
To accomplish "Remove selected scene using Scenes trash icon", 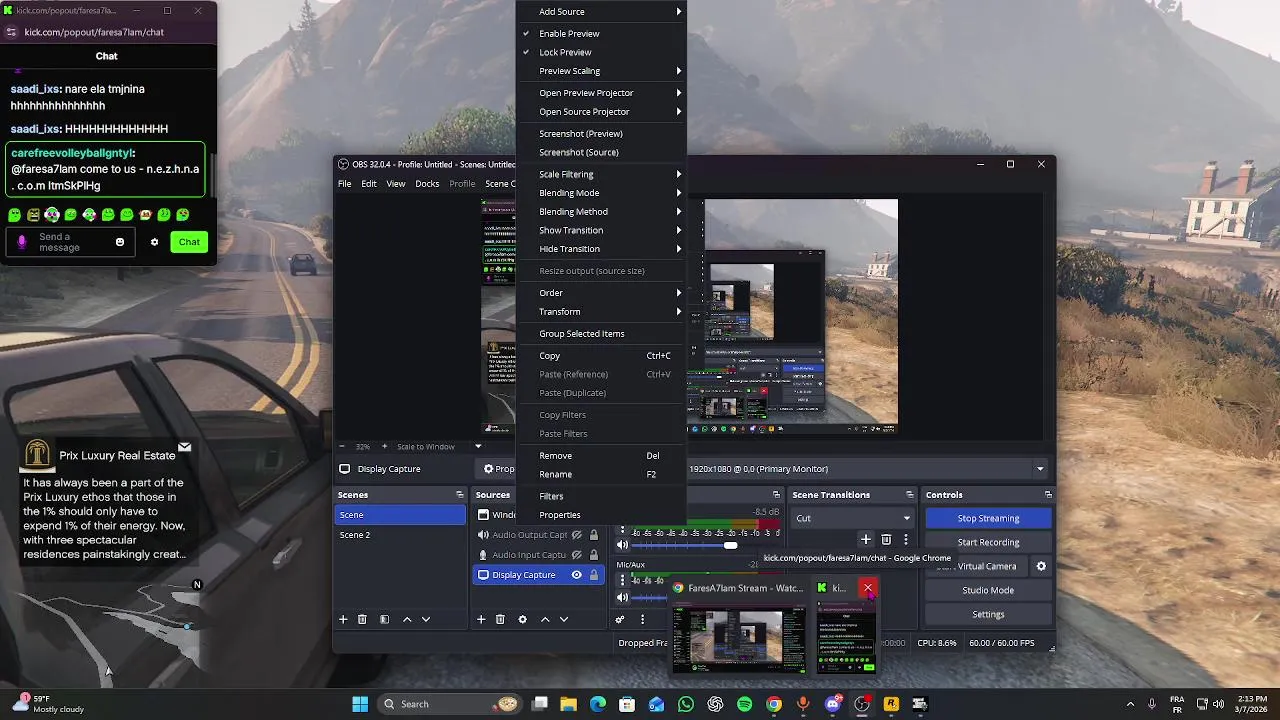I will 362,619.
